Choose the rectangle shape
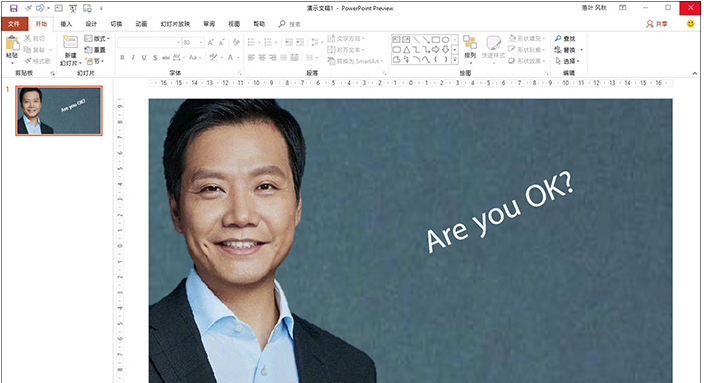 point(436,40)
